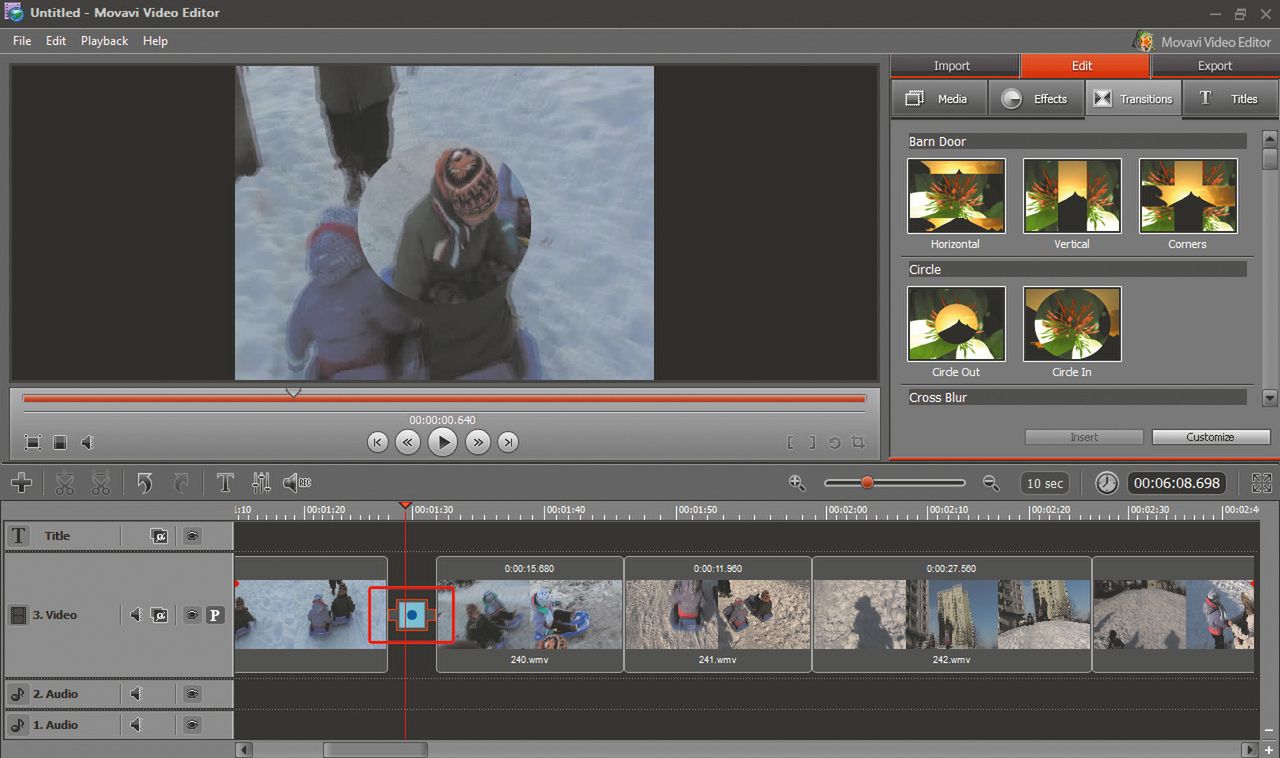Open the File menu
The width and height of the screenshot is (1280, 758).
coord(22,41)
